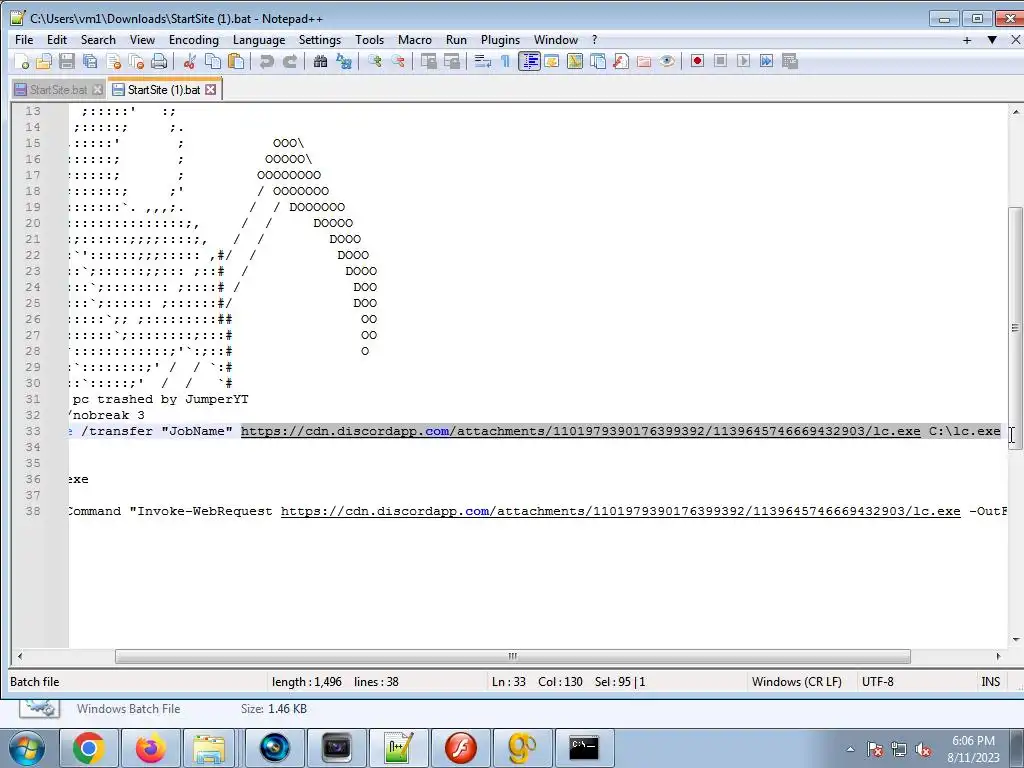Image resolution: width=1024 pixels, height=768 pixels.
Task: Click the discordapp URL on line 38
Action: tap(620, 511)
